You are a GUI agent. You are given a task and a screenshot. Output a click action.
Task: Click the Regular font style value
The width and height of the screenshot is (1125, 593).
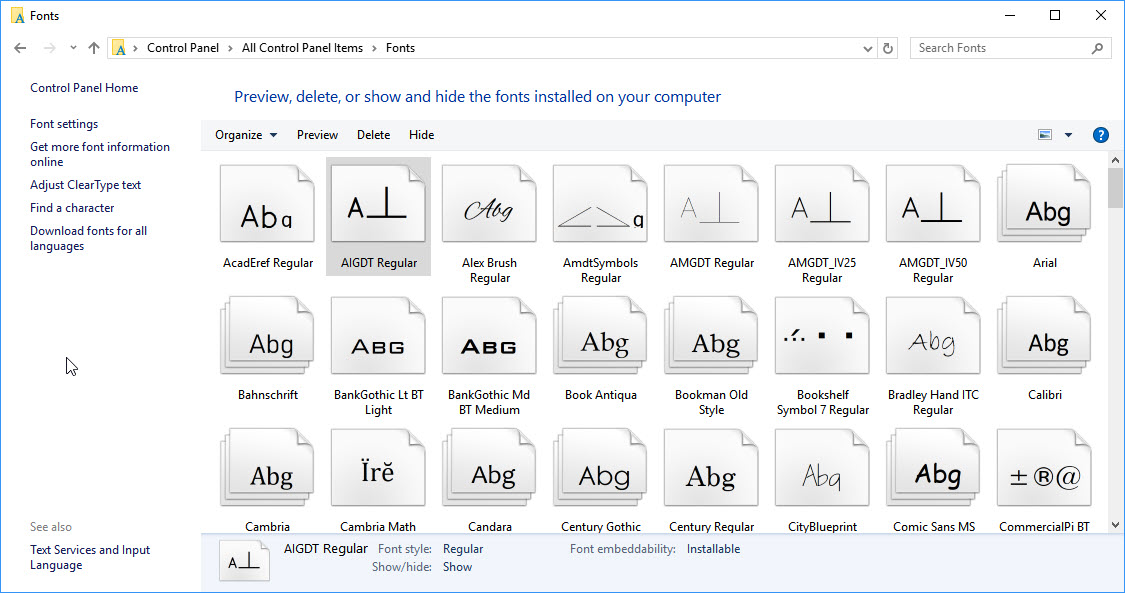(463, 549)
